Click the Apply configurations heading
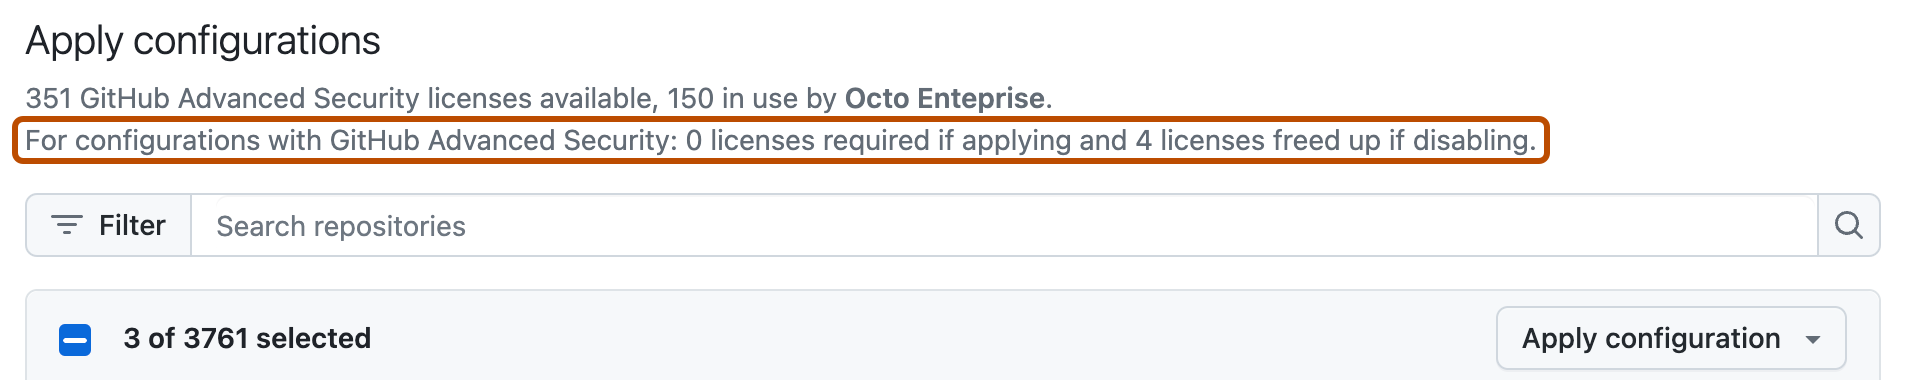Image resolution: width=1910 pixels, height=380 pixels. (203, 41)
